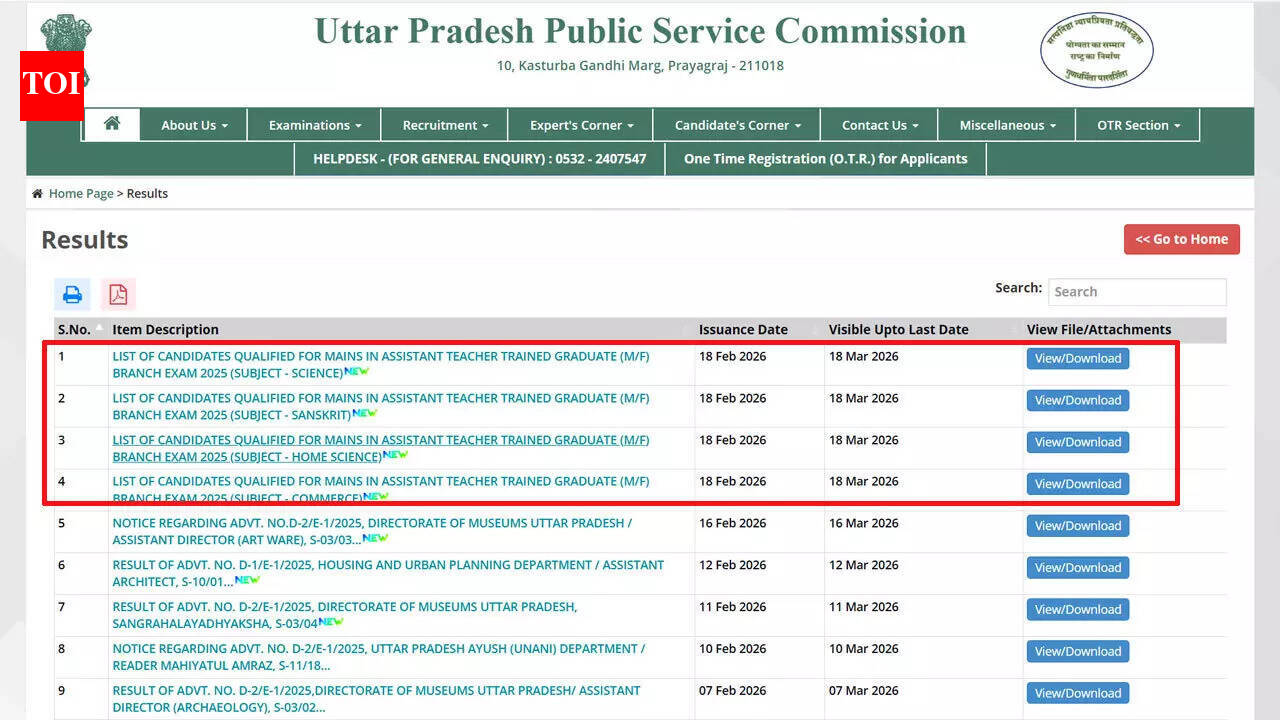1280x720 pixels.
Task: Open the Miscellaneous dropdown
Action: (1006, 124)
